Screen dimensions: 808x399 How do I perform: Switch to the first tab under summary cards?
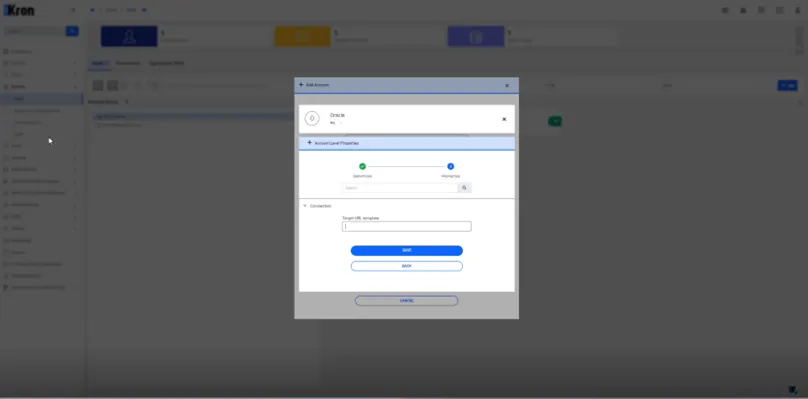point(99,63)
